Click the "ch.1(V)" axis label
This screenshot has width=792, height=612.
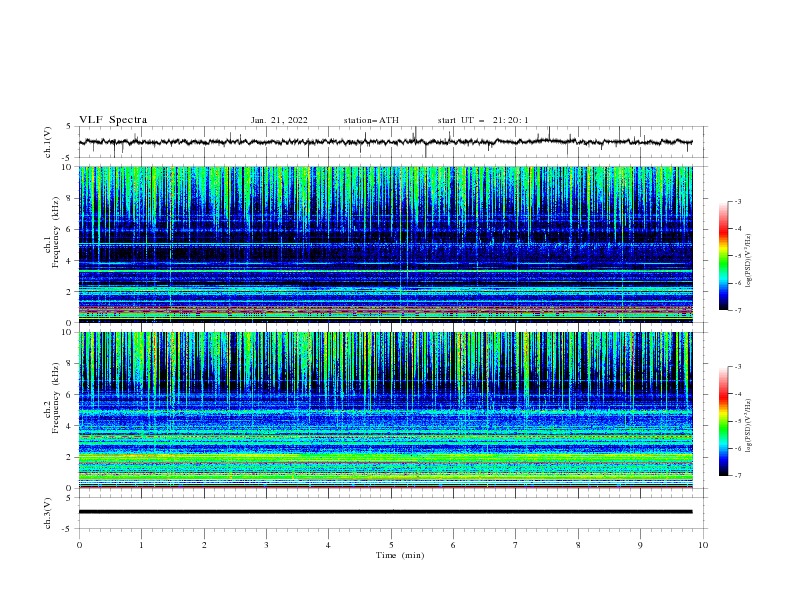tap(48, 142)
